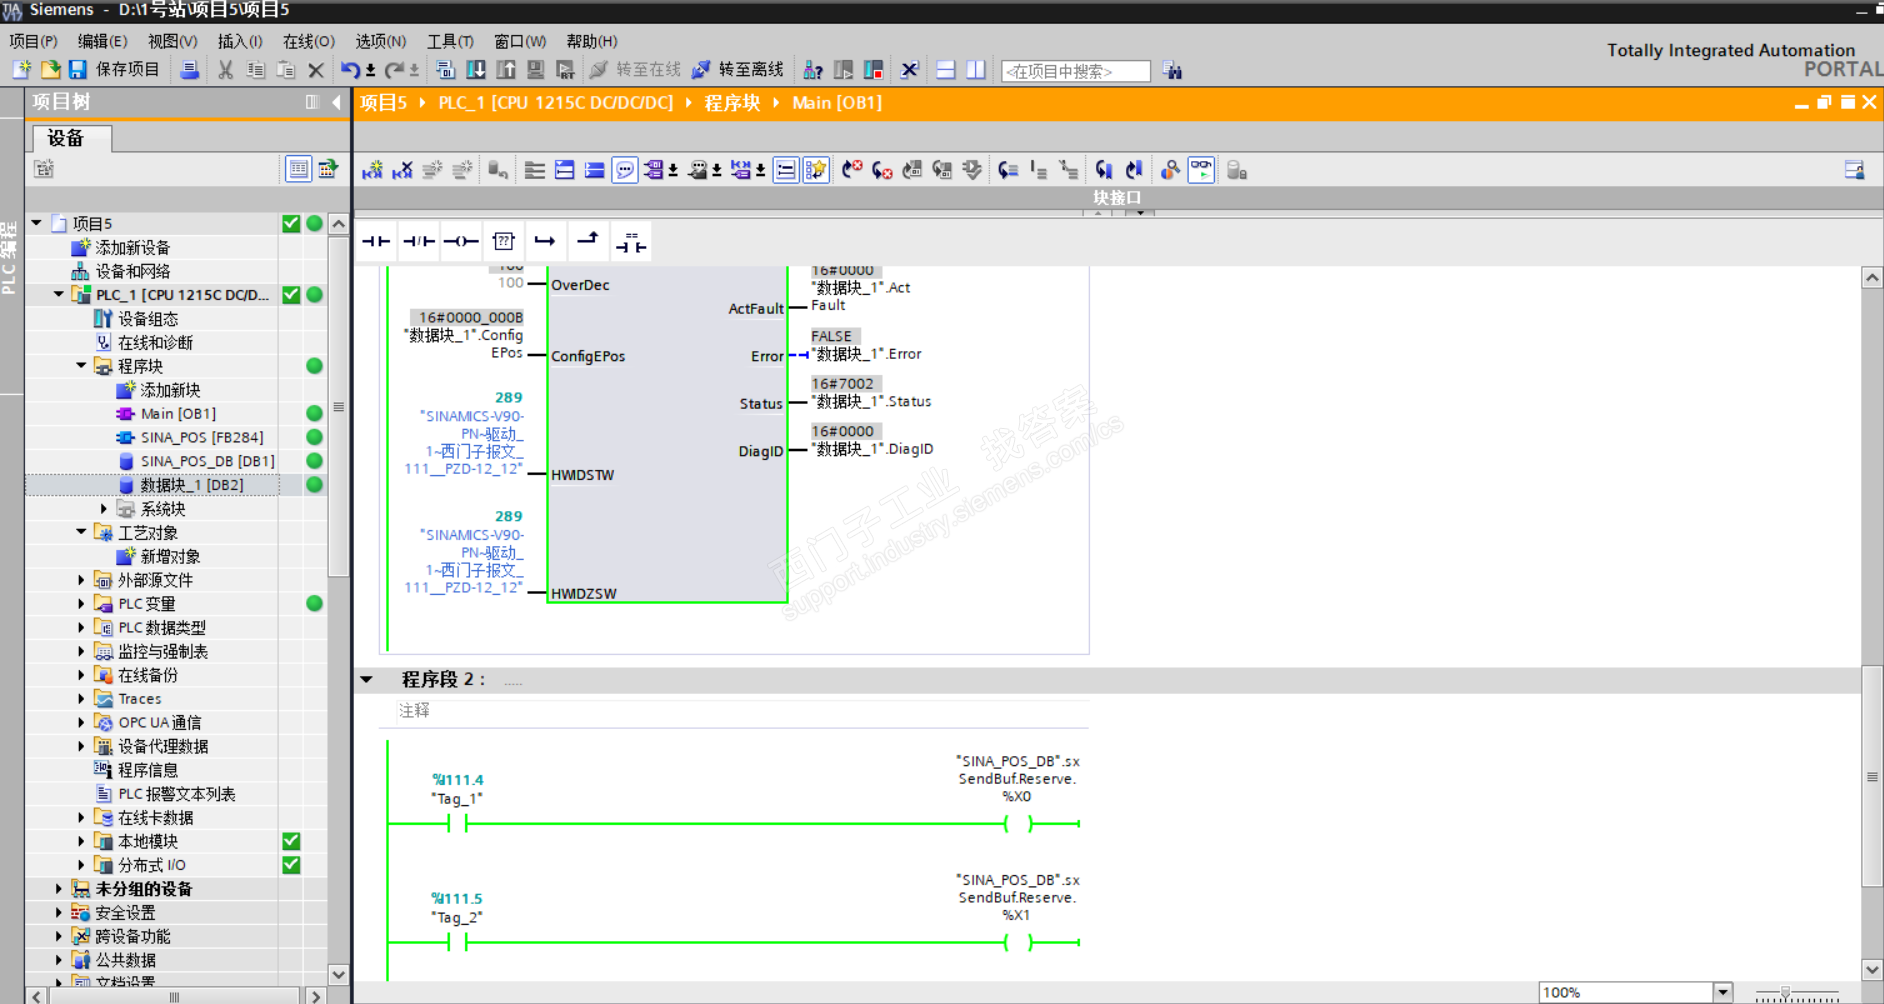1884x1004 pixels.
Task: Click the open branch icon
Action: pyautogui.click(x=545, y=241)
